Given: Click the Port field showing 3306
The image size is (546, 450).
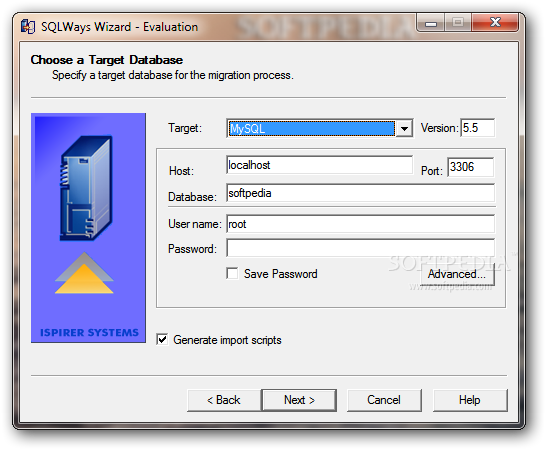Looking at the screenshot, I should 470,167.
